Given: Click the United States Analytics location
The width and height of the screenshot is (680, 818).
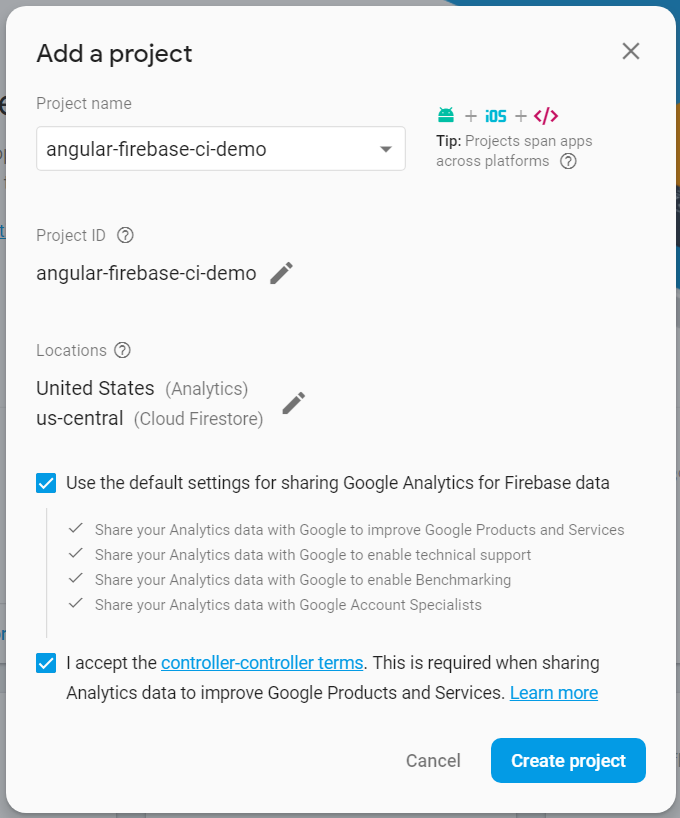Looking at the screenshot, I should tap(96, 388).
